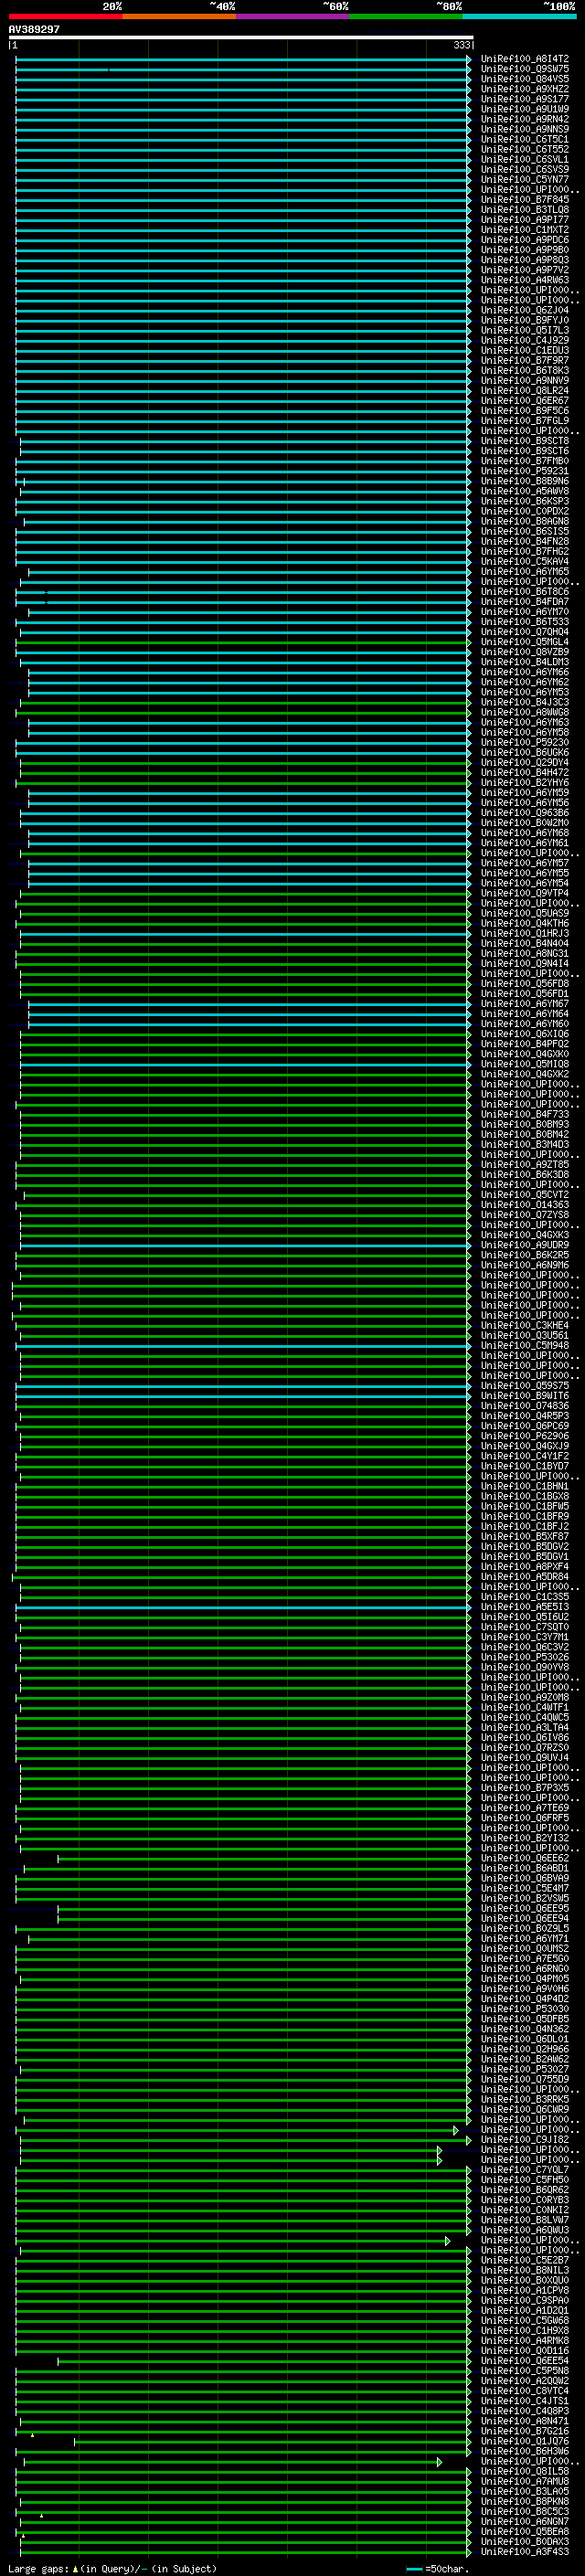Select the UniRef100_A9RN42 entry
The image size is (585, 2576).
coord(525,119)
